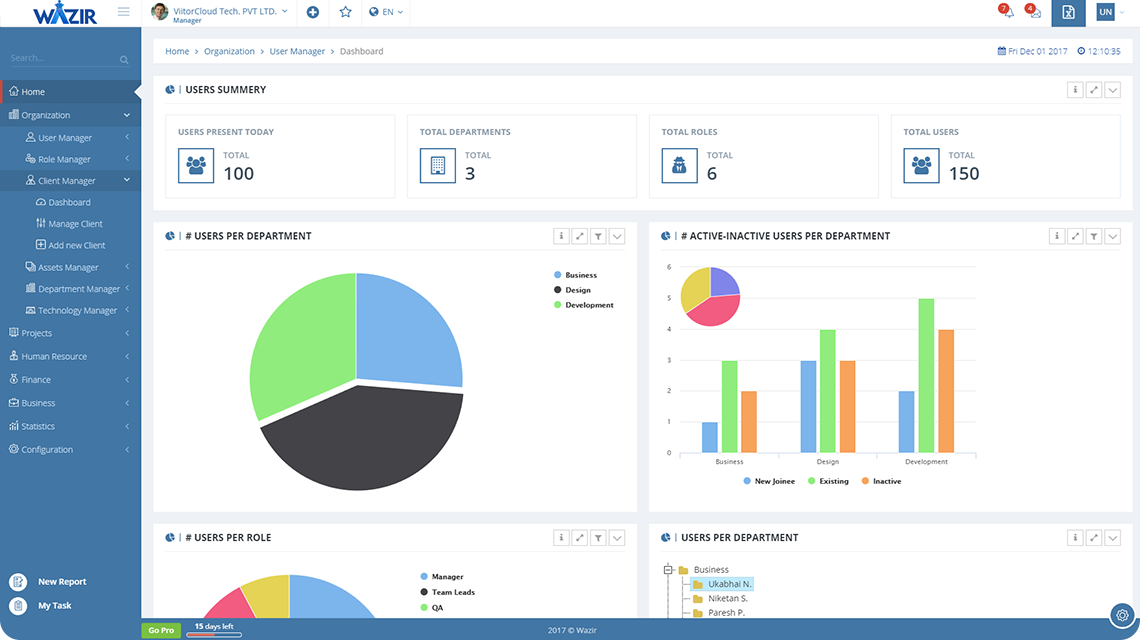
Task: Maximize the Users Summery panel
Action: pos(1093,90)
